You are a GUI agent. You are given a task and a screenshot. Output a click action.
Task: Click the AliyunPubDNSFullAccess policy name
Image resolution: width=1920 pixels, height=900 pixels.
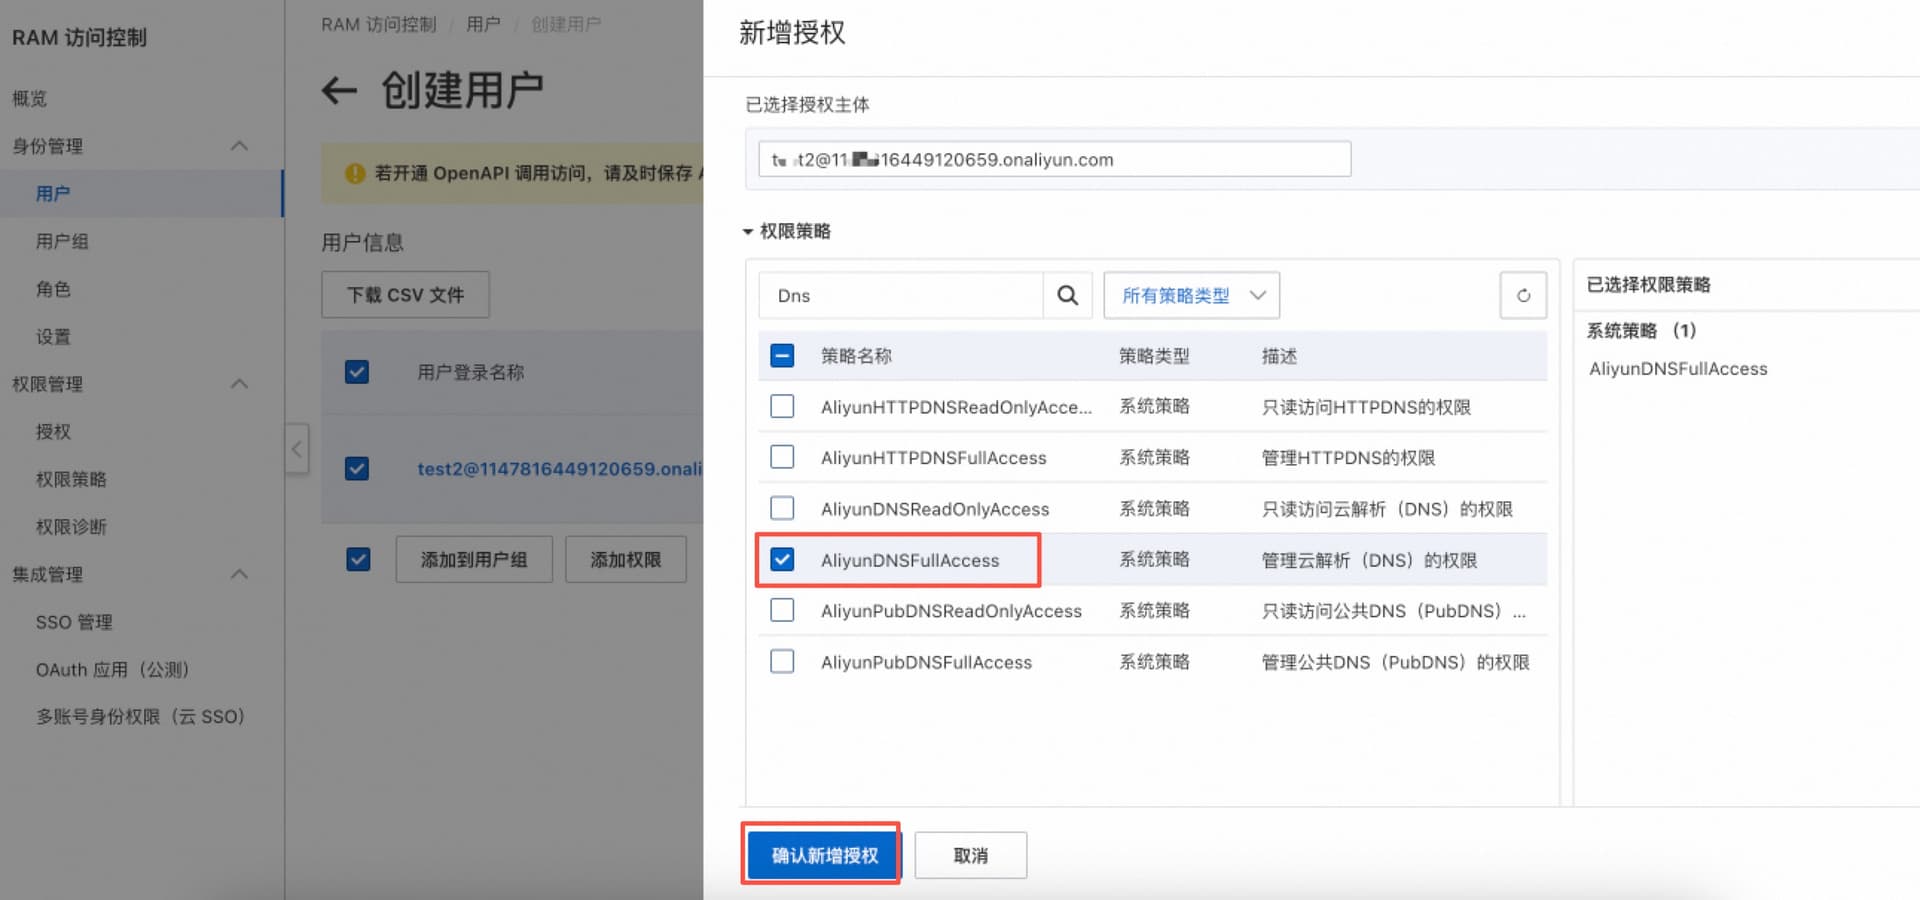[926, 662]
